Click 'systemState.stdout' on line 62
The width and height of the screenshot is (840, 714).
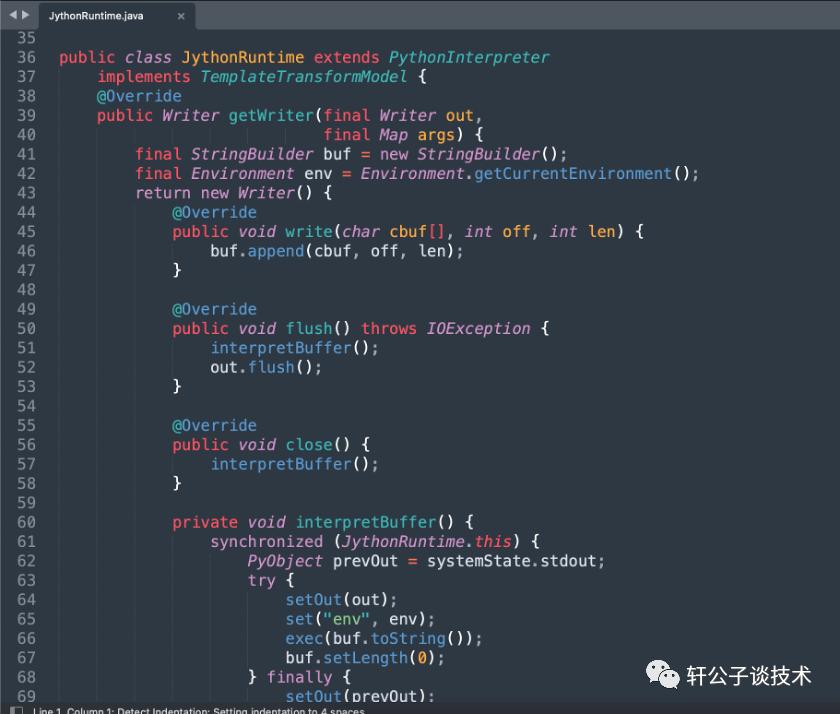(511, 561)
